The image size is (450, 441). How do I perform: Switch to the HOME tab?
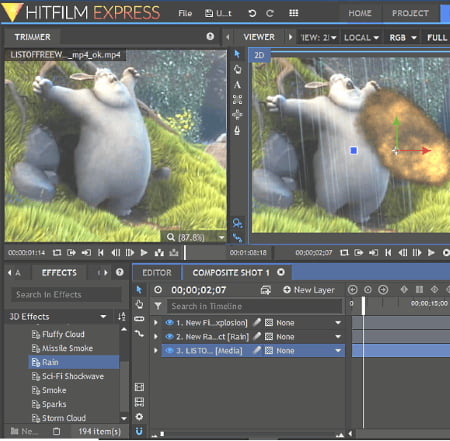(x=360, y=13)
